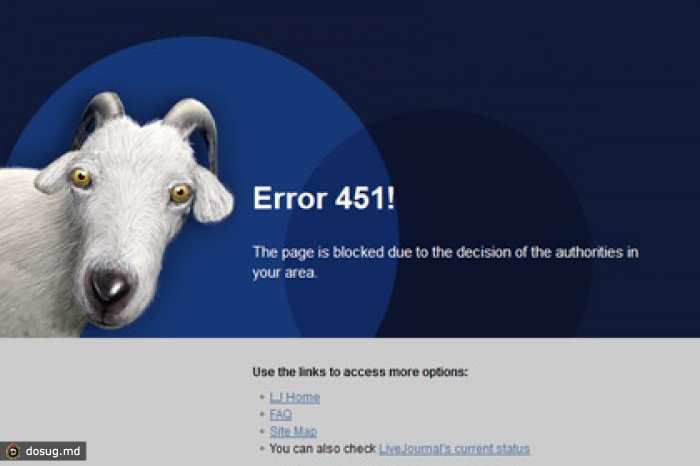
Task: Open the LJ Home link
Action: click(294, 397)
